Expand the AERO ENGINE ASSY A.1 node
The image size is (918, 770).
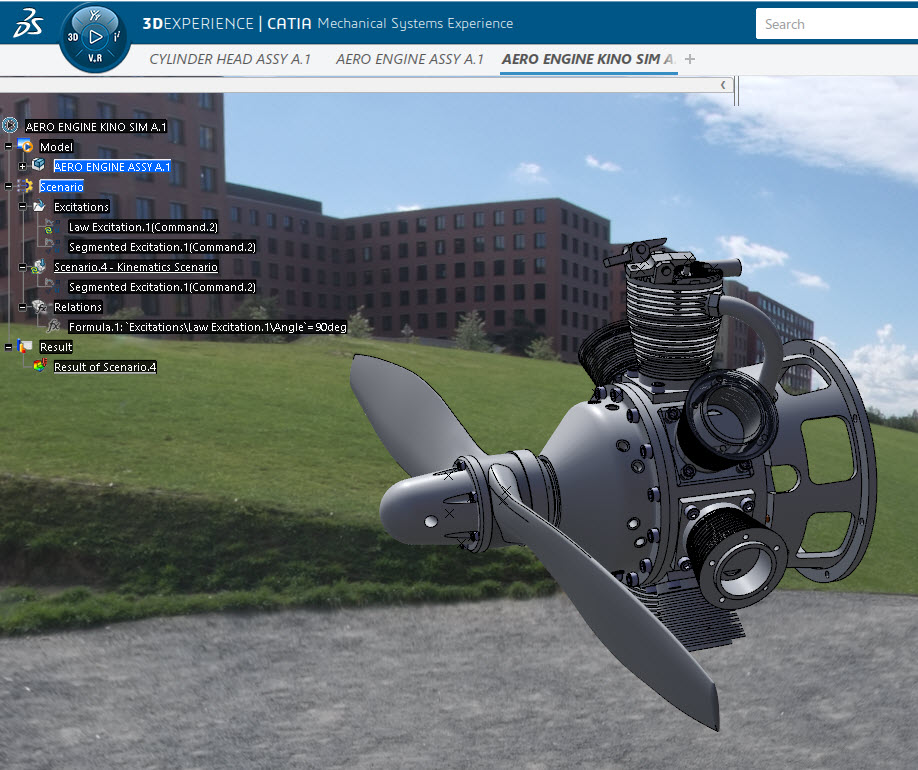22,166
